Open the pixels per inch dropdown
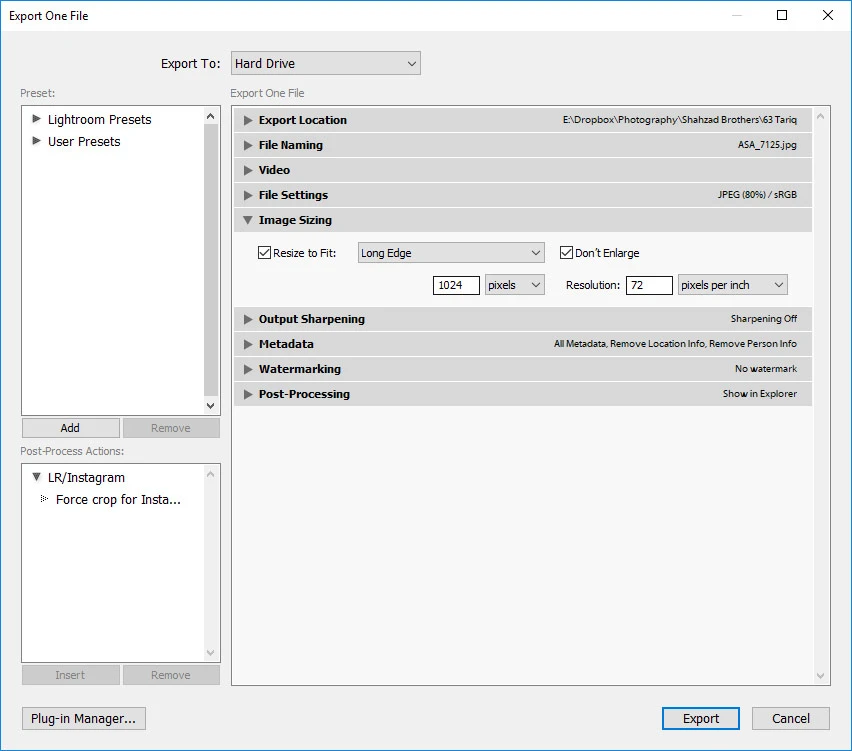The image size is (852, 751). pos(732,285)
